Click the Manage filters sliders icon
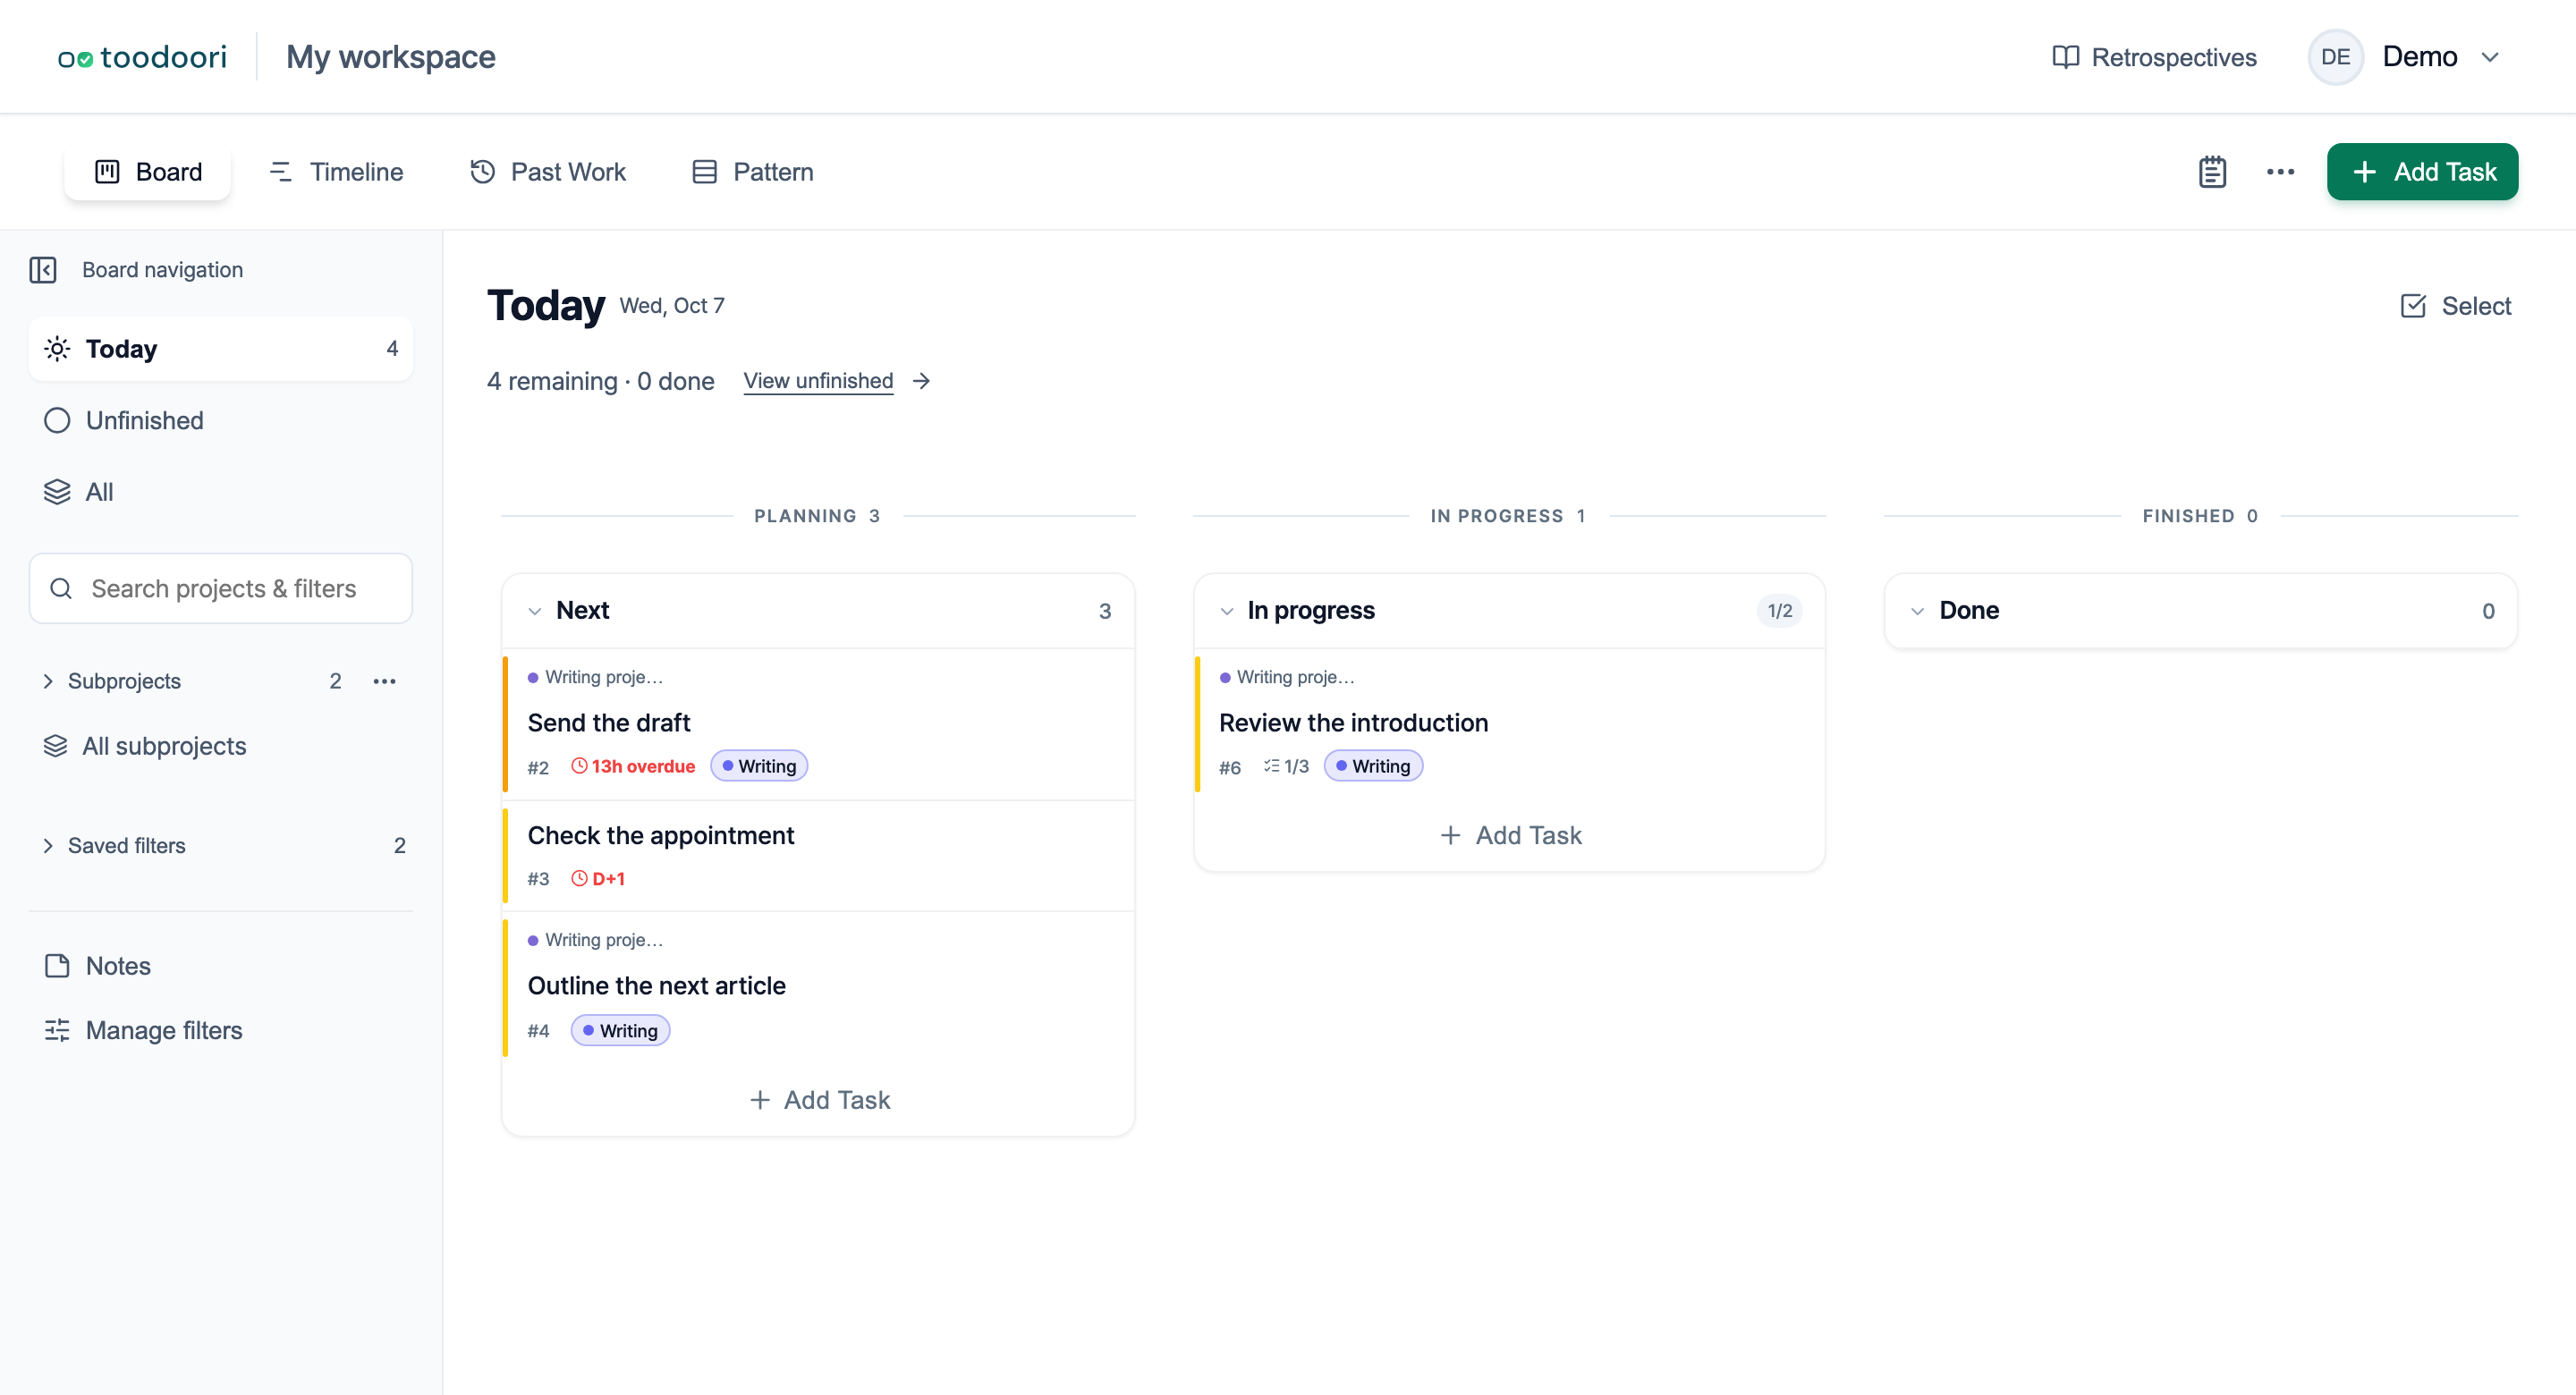Image resolution: width=2576 pixels, height=1395 pixels. point(57,1030)
